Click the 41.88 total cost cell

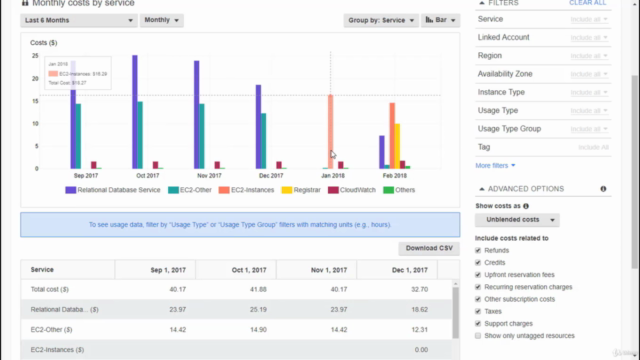click(x=258, y=289)
